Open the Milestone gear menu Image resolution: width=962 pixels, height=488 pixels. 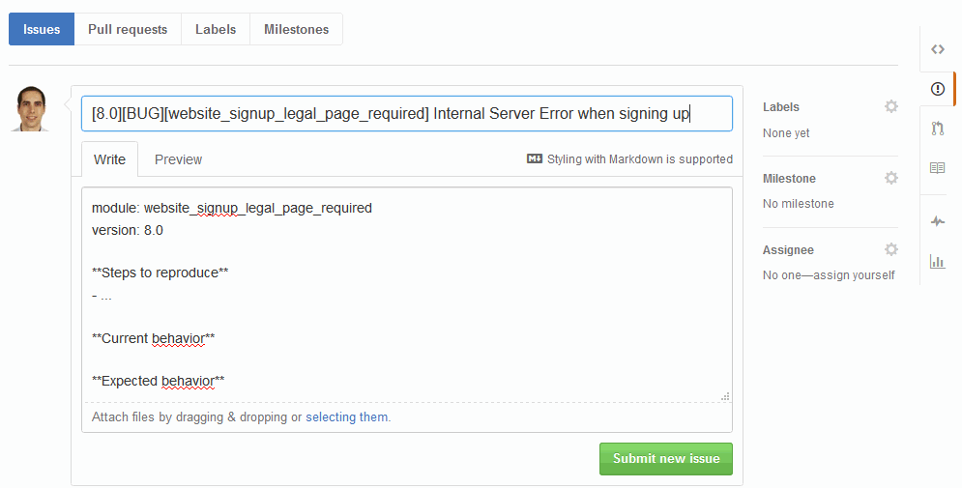point(891,178)
